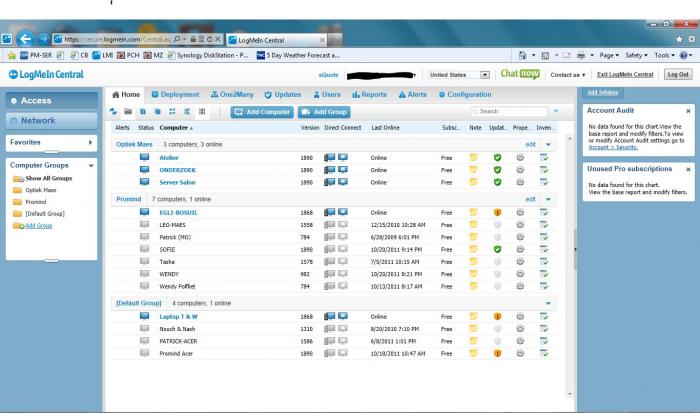The height and width of the screenshot is (413, 700).
Task: Open the Users tab
Action: click(327, 95)
